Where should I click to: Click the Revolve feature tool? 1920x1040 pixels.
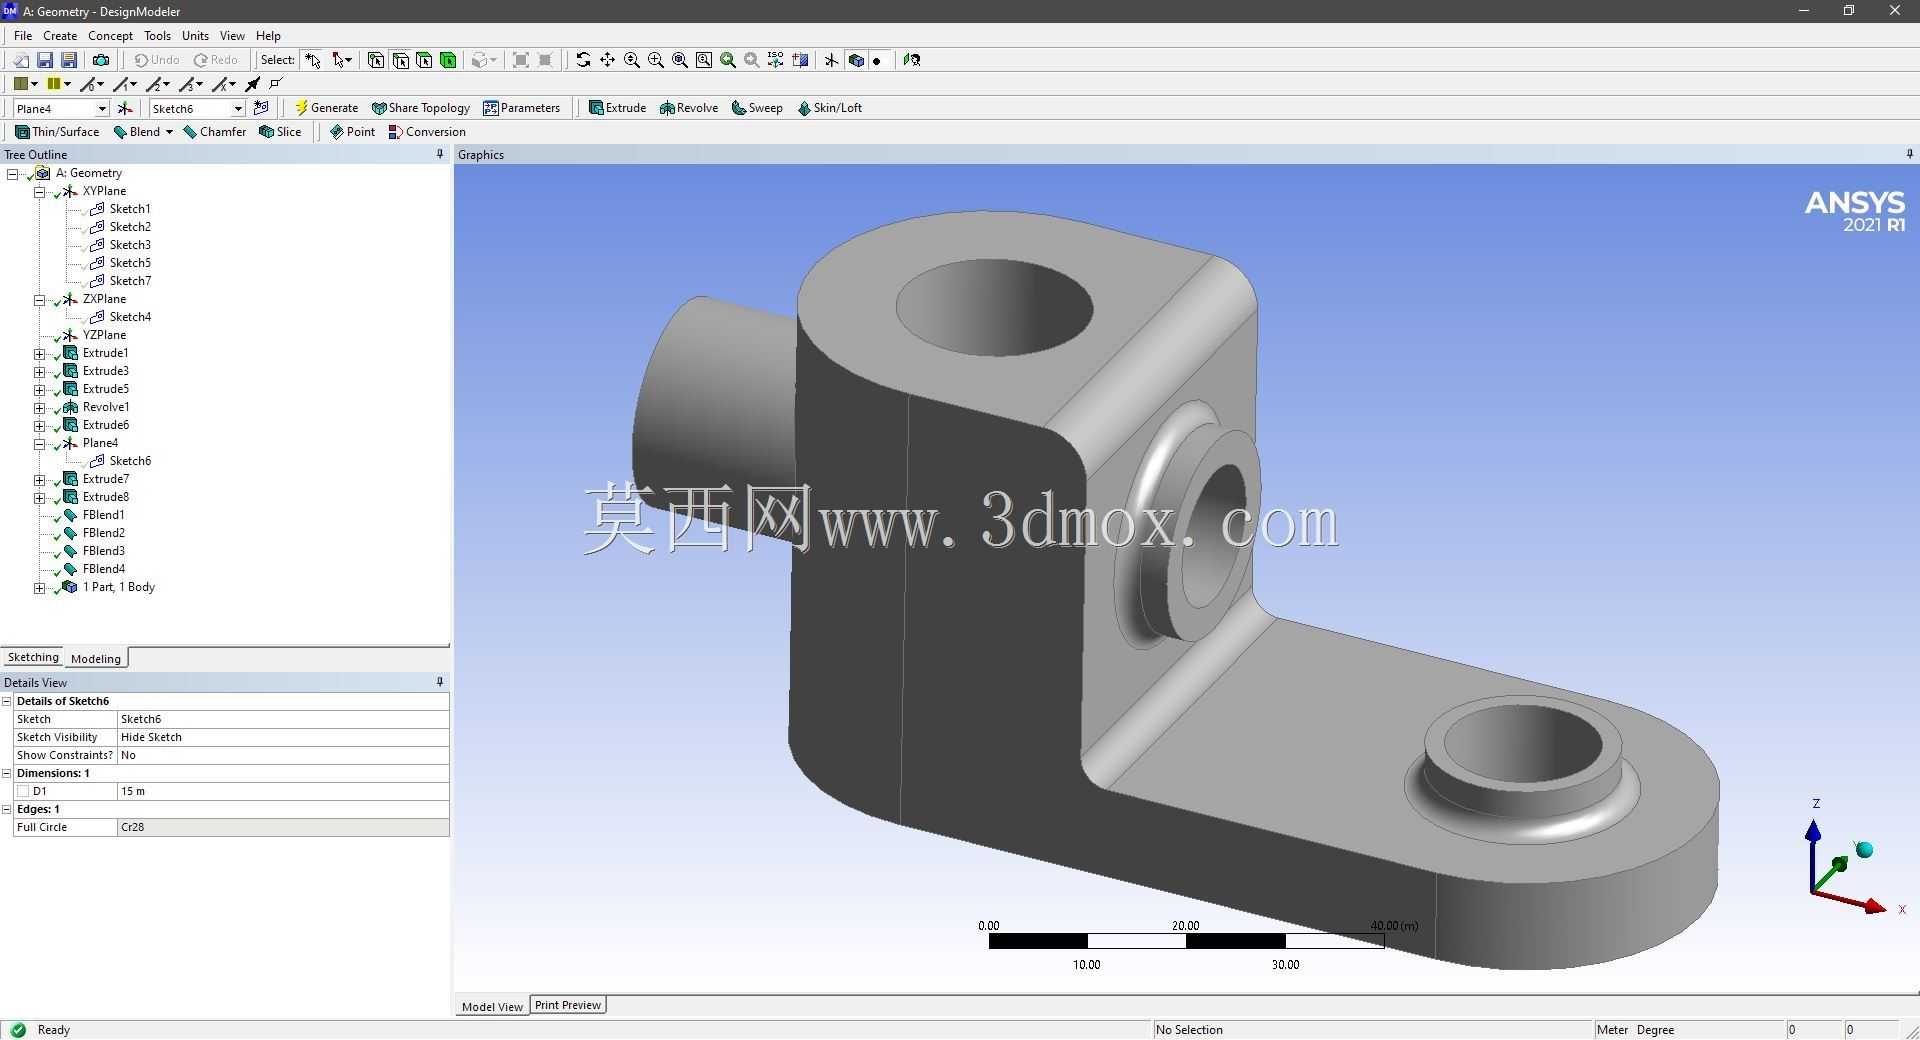click(x=689, y=108)
